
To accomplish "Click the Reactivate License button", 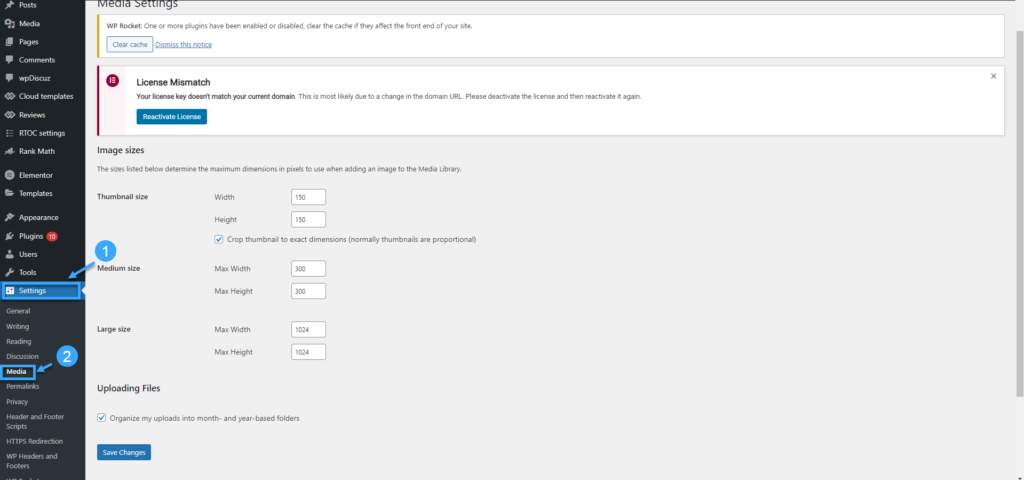I will coord(171,117).
